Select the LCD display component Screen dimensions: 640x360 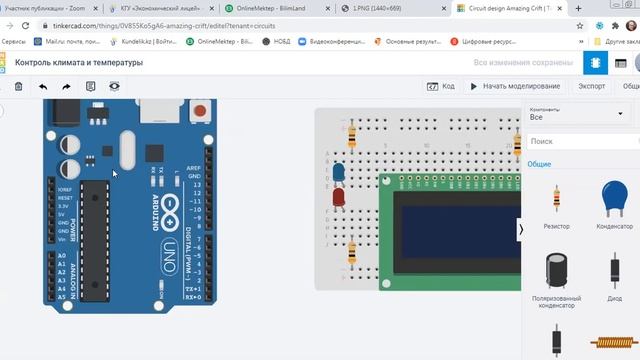tap(450, 232)
